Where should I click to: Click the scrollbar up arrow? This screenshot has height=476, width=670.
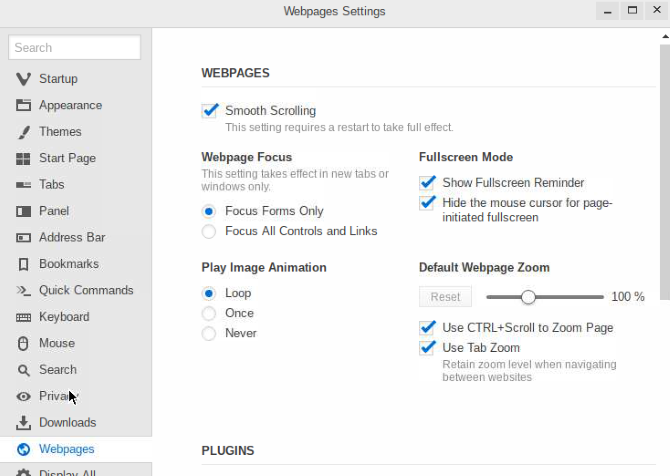(x=665, y=37)
